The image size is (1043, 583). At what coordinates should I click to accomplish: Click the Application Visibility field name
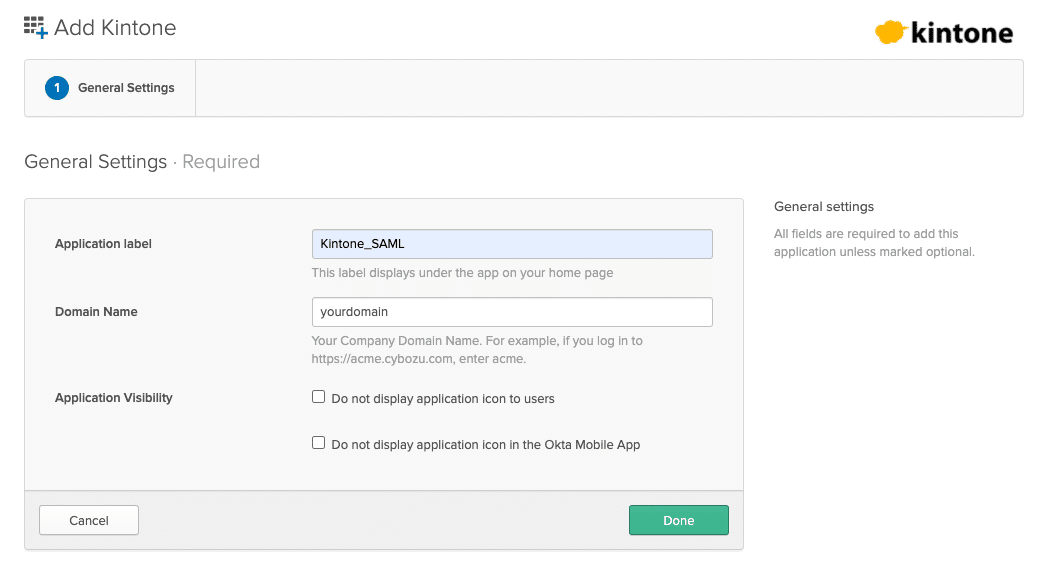114,398
